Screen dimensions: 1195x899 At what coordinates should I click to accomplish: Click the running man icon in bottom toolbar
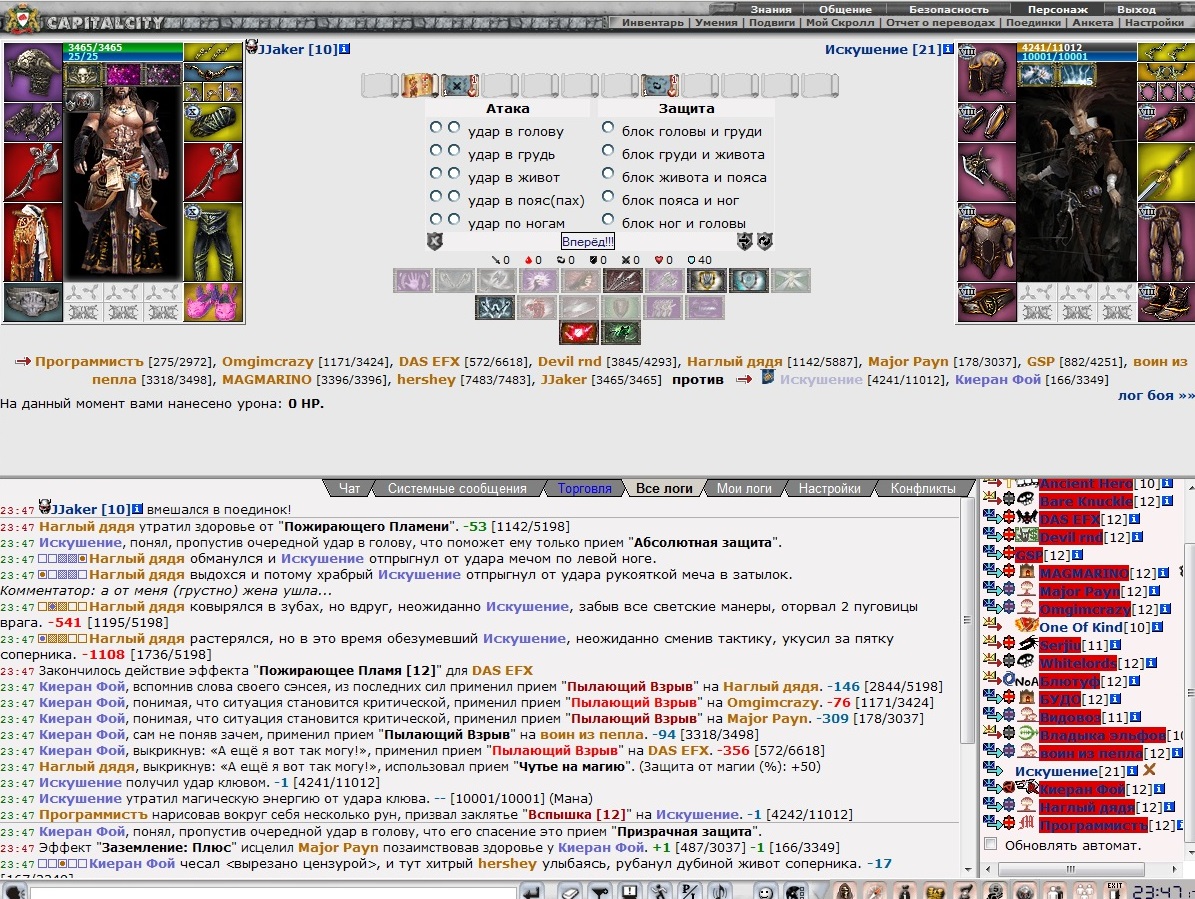pyautogui.click(x=659, y=891)
